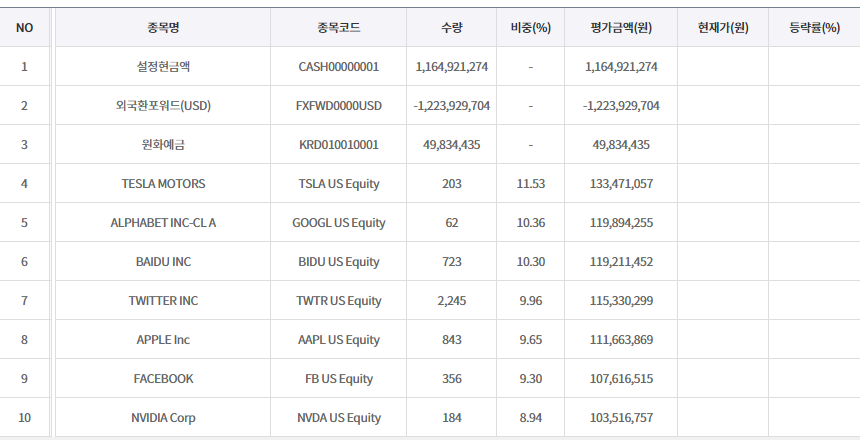The height and width of the screenshot is (440, 865).
Task: Select the ALPHABET INC-CL A cell
Action: pos(163,223)
